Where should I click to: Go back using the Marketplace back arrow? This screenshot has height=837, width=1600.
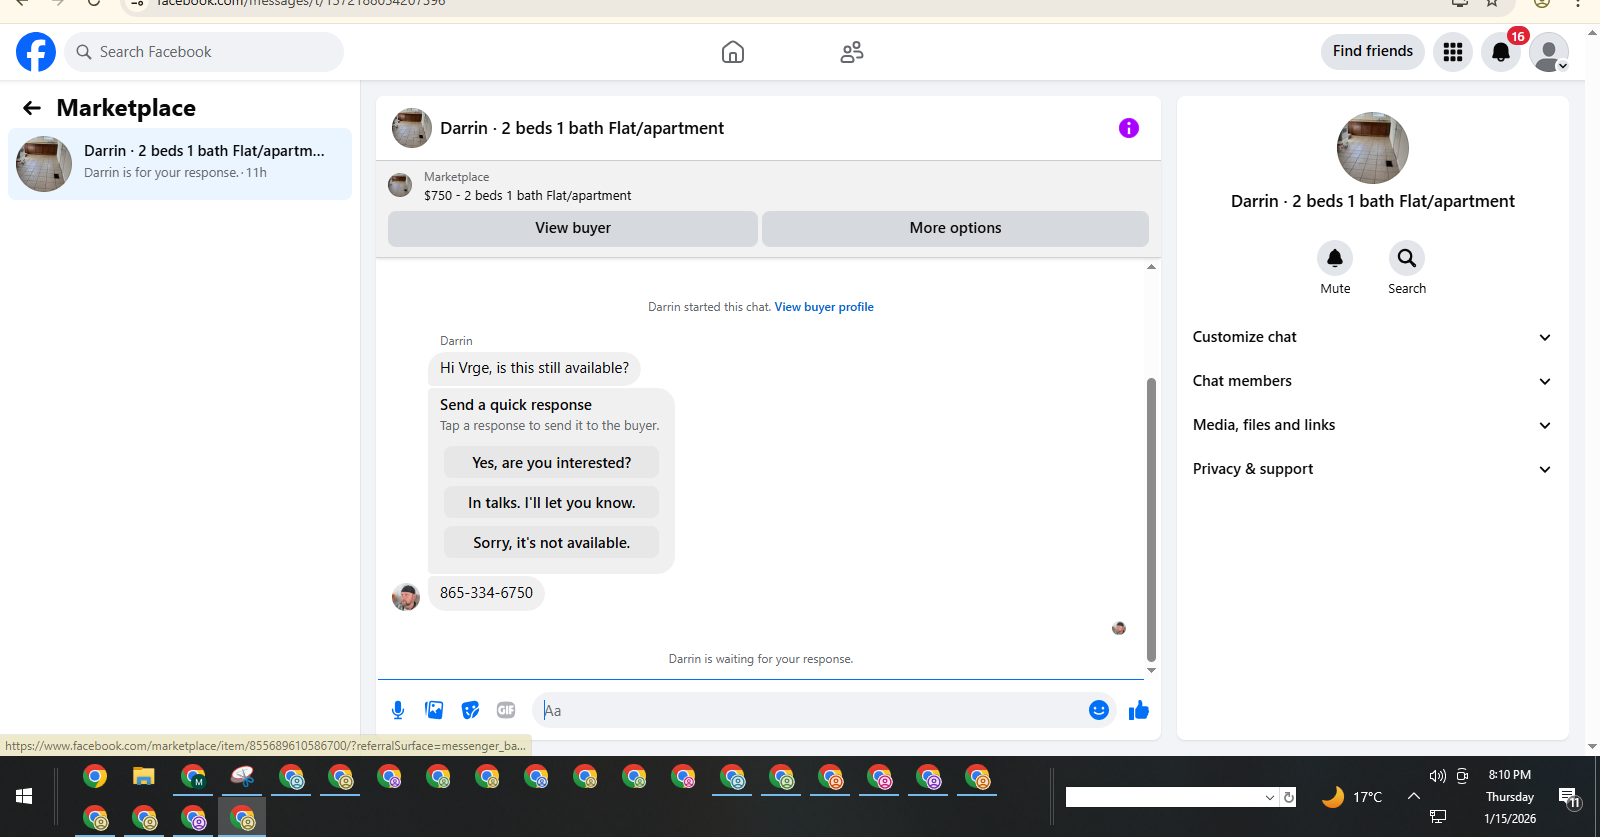(x=32, y=108)
